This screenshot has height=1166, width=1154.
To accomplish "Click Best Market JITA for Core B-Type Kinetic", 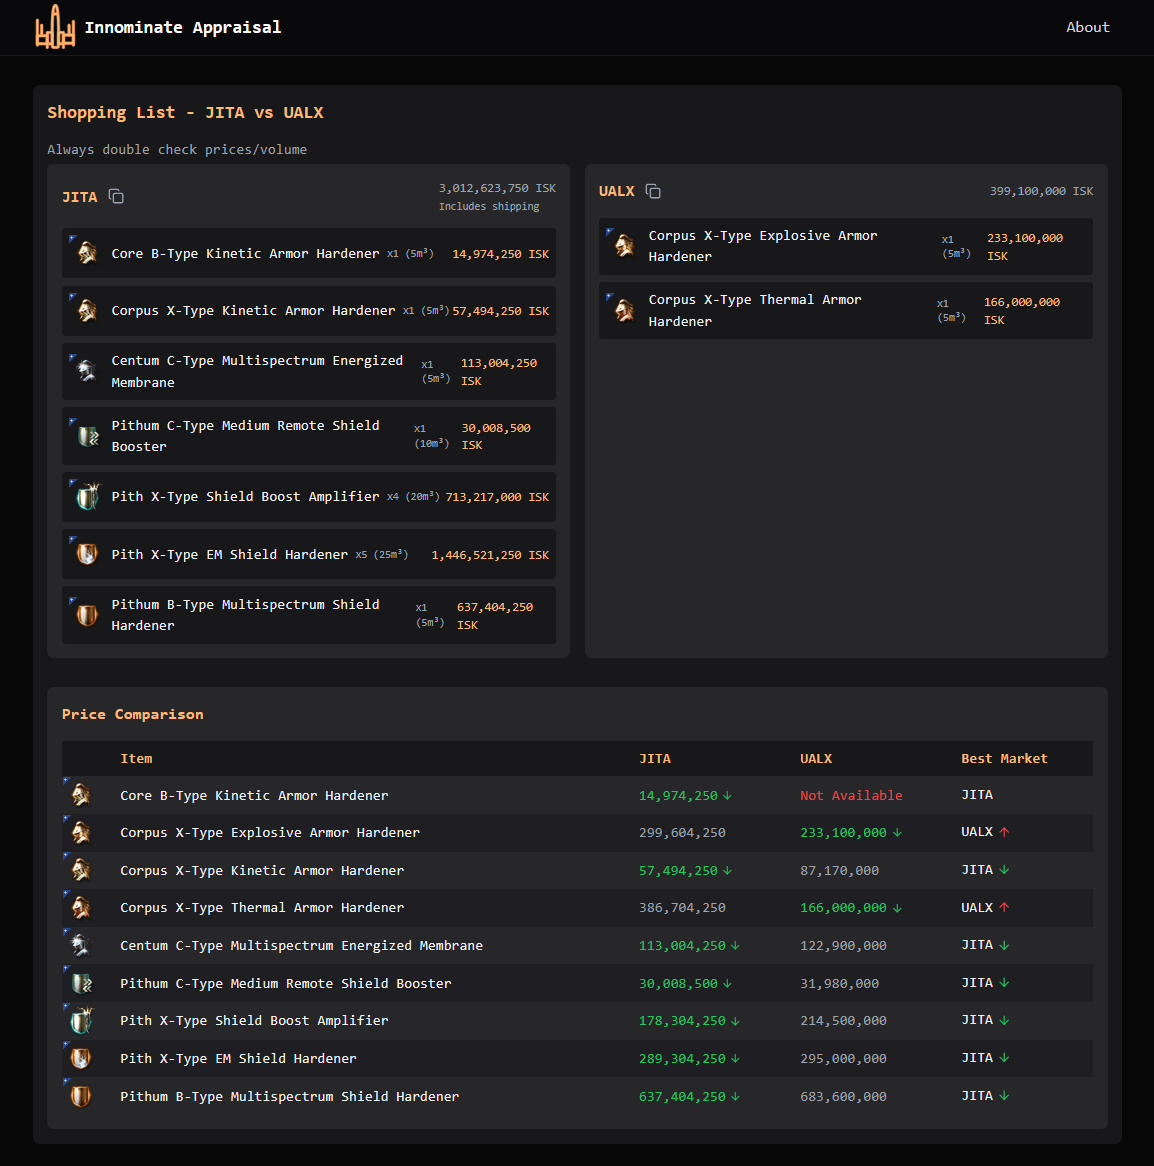I will coord(976,794).
